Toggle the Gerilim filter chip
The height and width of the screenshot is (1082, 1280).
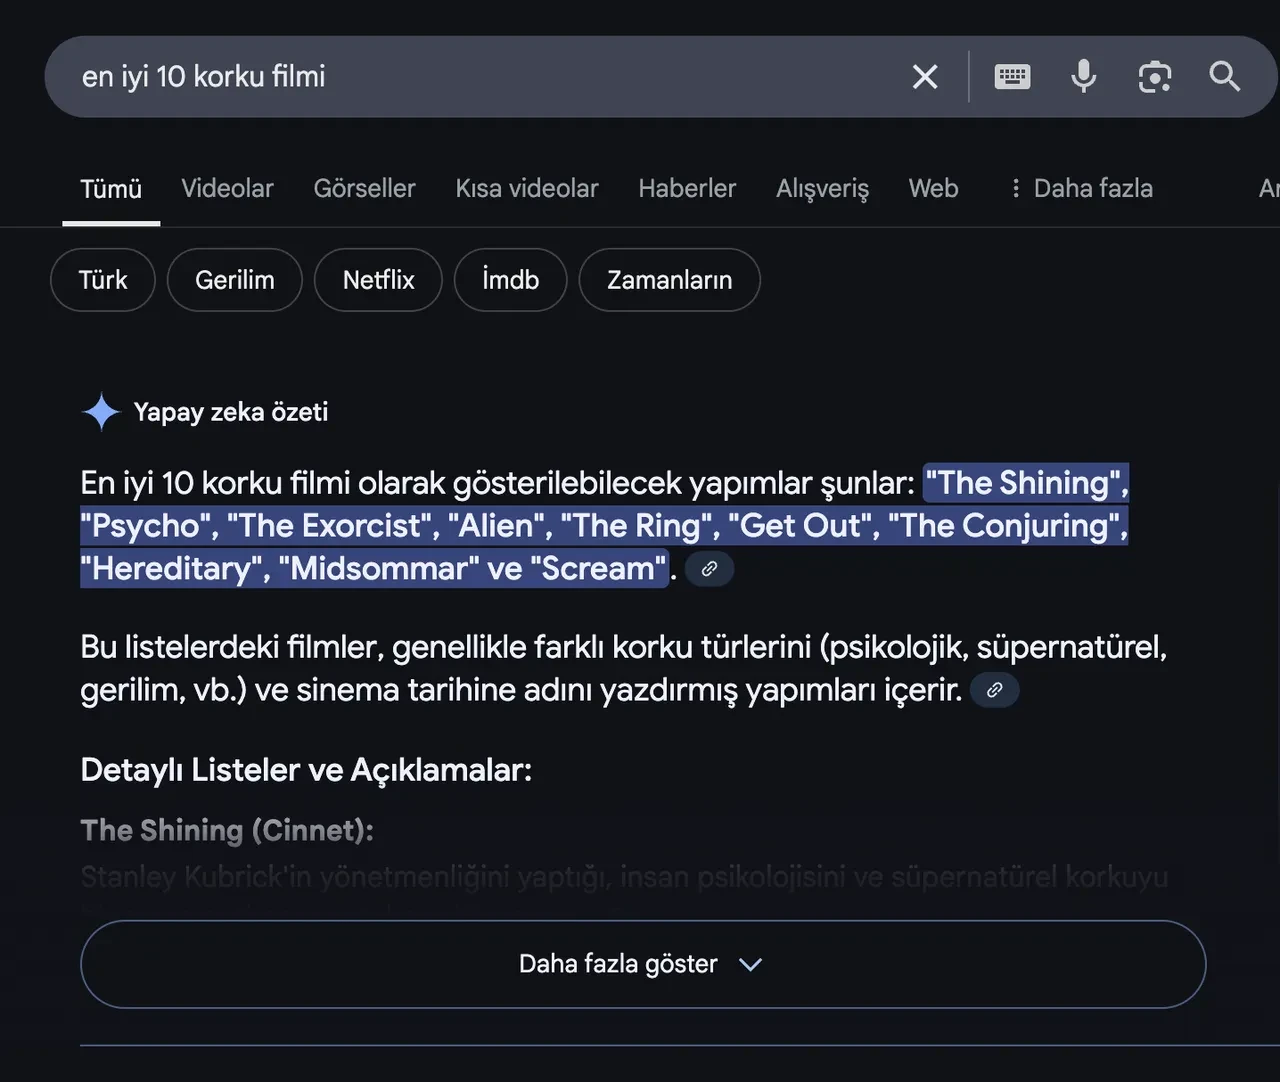click(234, 280)
